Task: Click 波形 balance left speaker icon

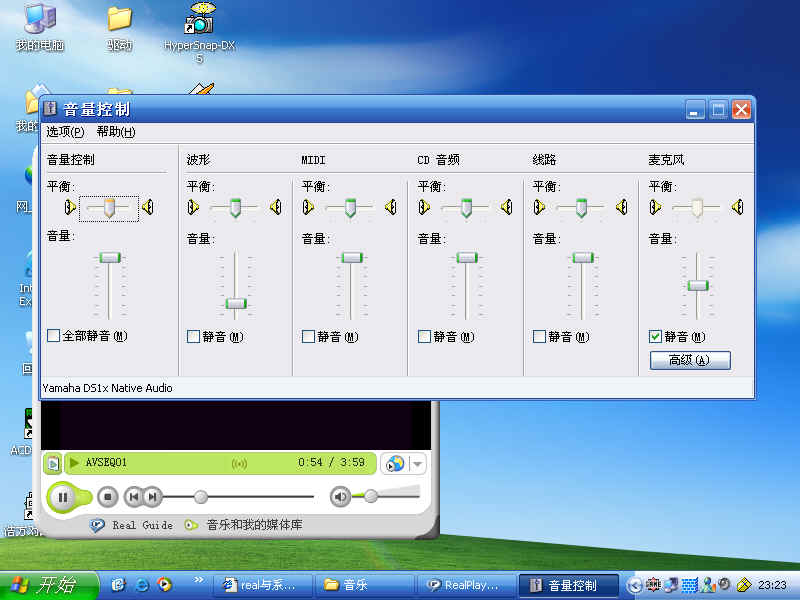Action: 193,207
